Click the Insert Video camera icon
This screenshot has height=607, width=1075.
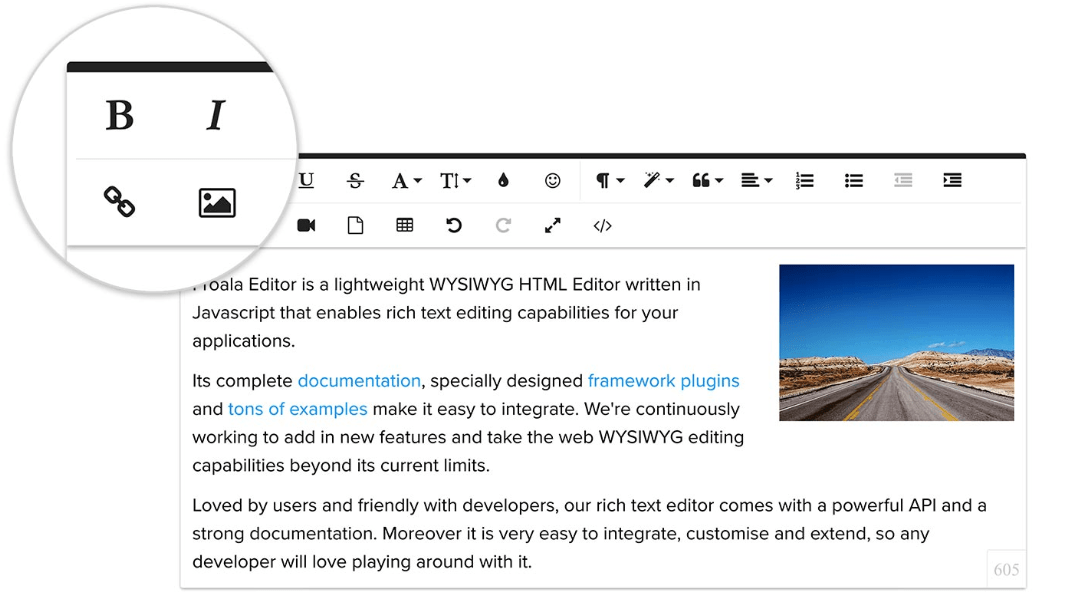point(306,226)
